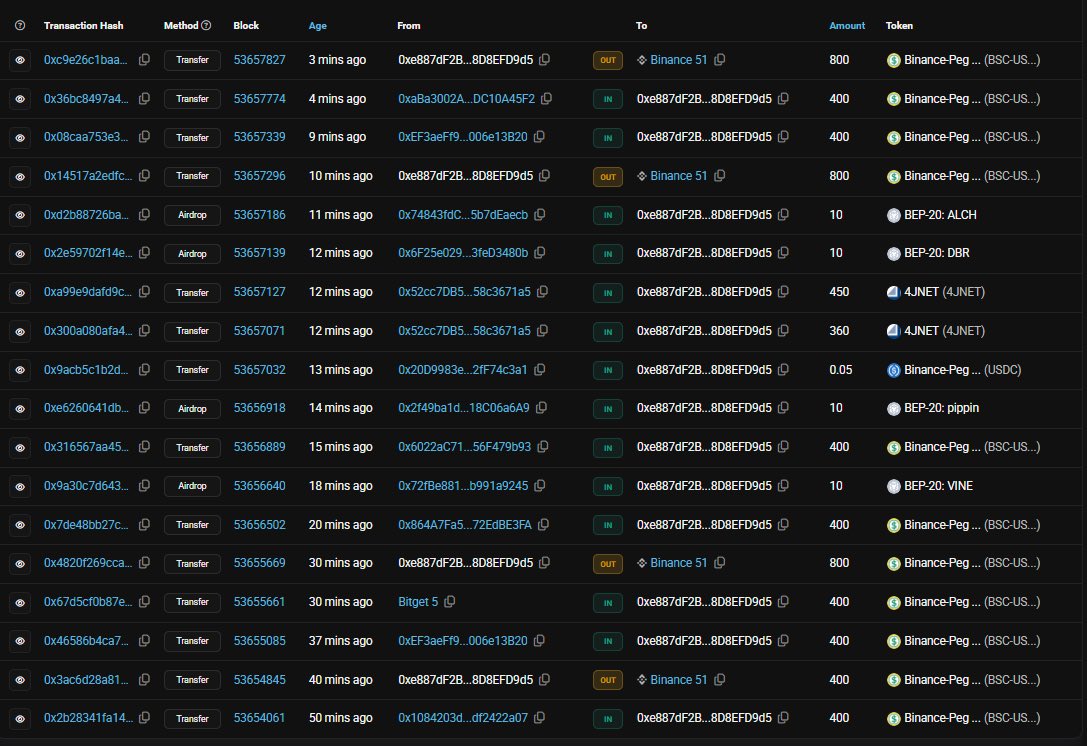Image resolution: width=1087 pixels, height=746 pixels.
Task: Toggle eye preview for 0x4820f269cca row
Action: [20, 564]
